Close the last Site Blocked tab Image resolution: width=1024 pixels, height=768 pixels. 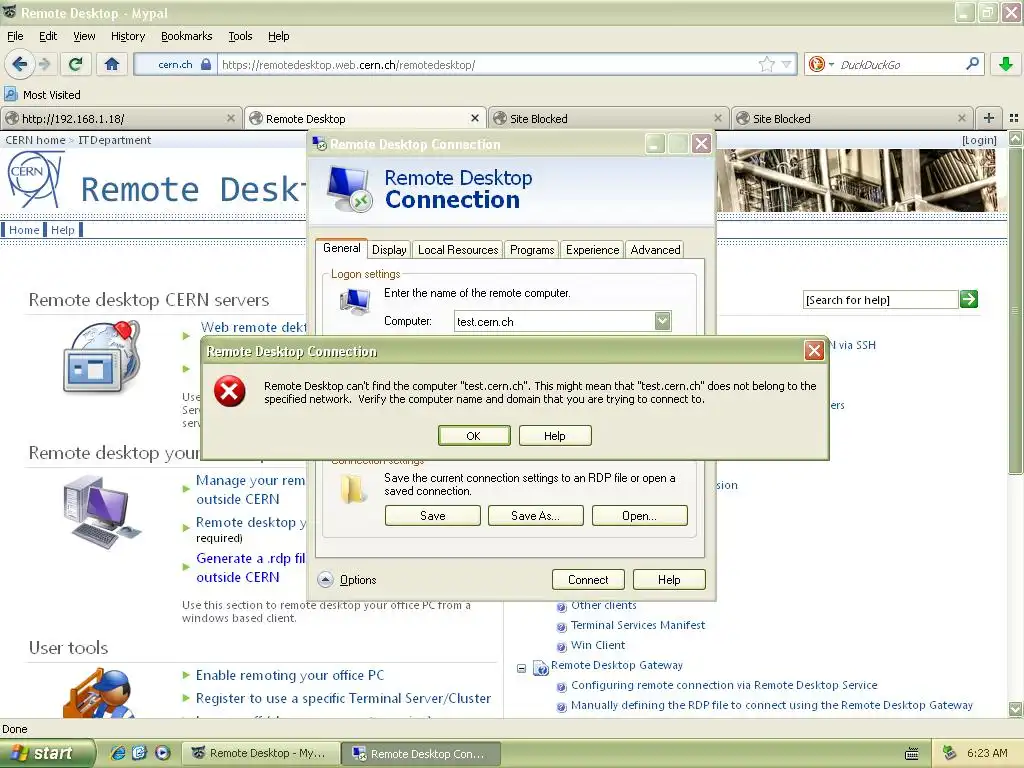pos(961,118)
